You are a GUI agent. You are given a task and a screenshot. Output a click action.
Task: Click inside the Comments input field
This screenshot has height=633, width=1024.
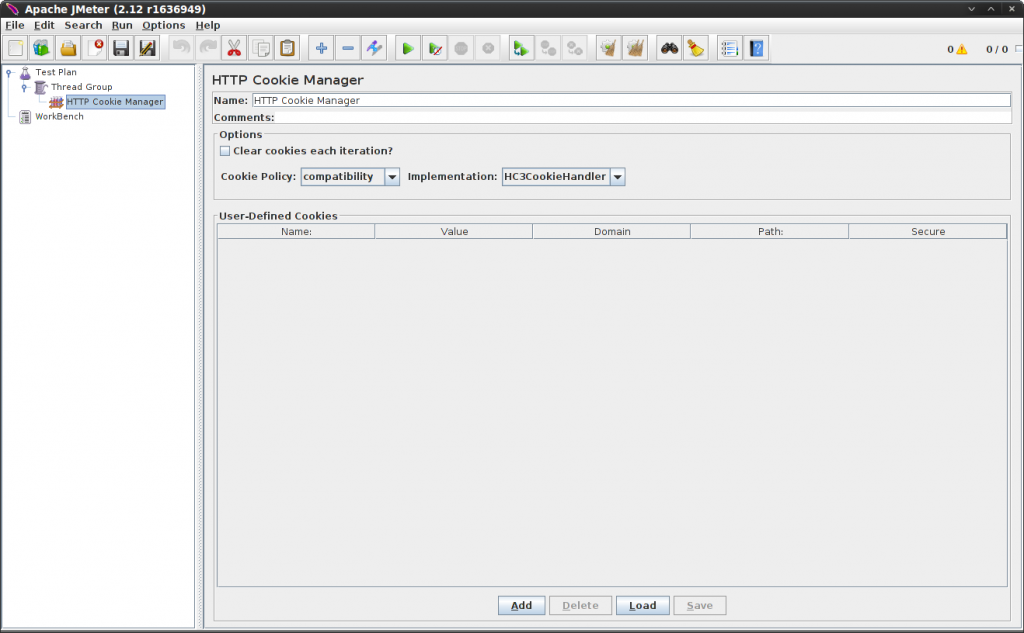click(600, 115)
